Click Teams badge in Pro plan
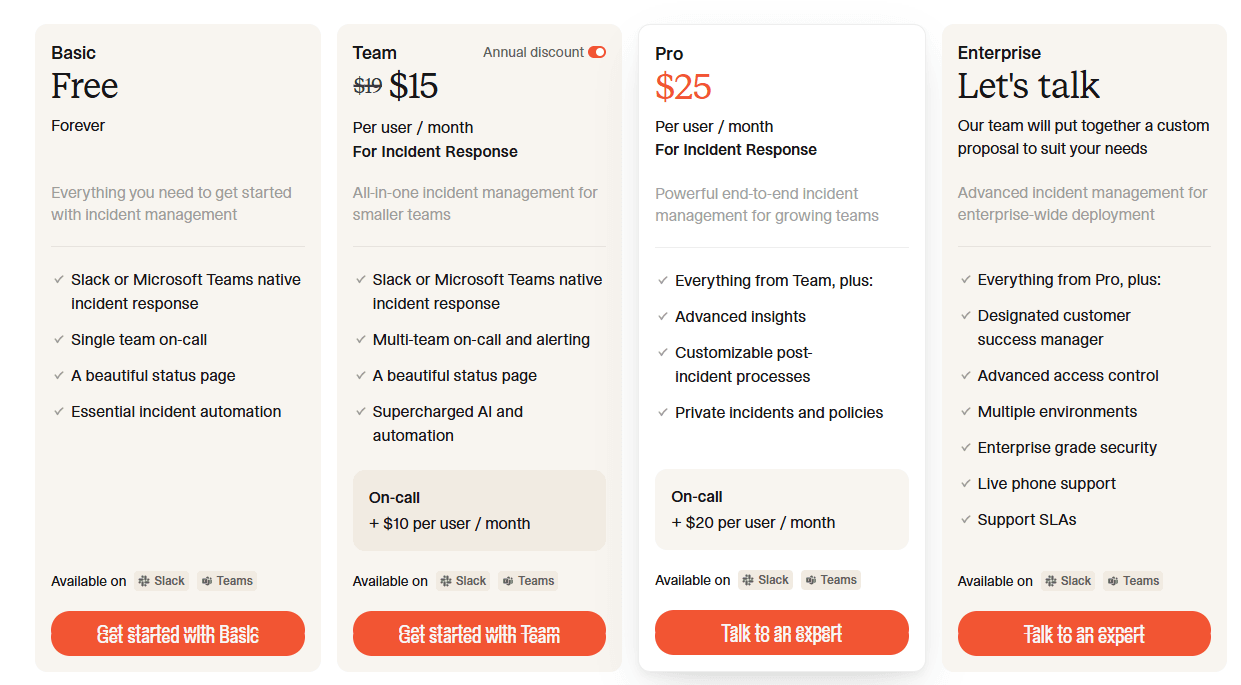 831,580
